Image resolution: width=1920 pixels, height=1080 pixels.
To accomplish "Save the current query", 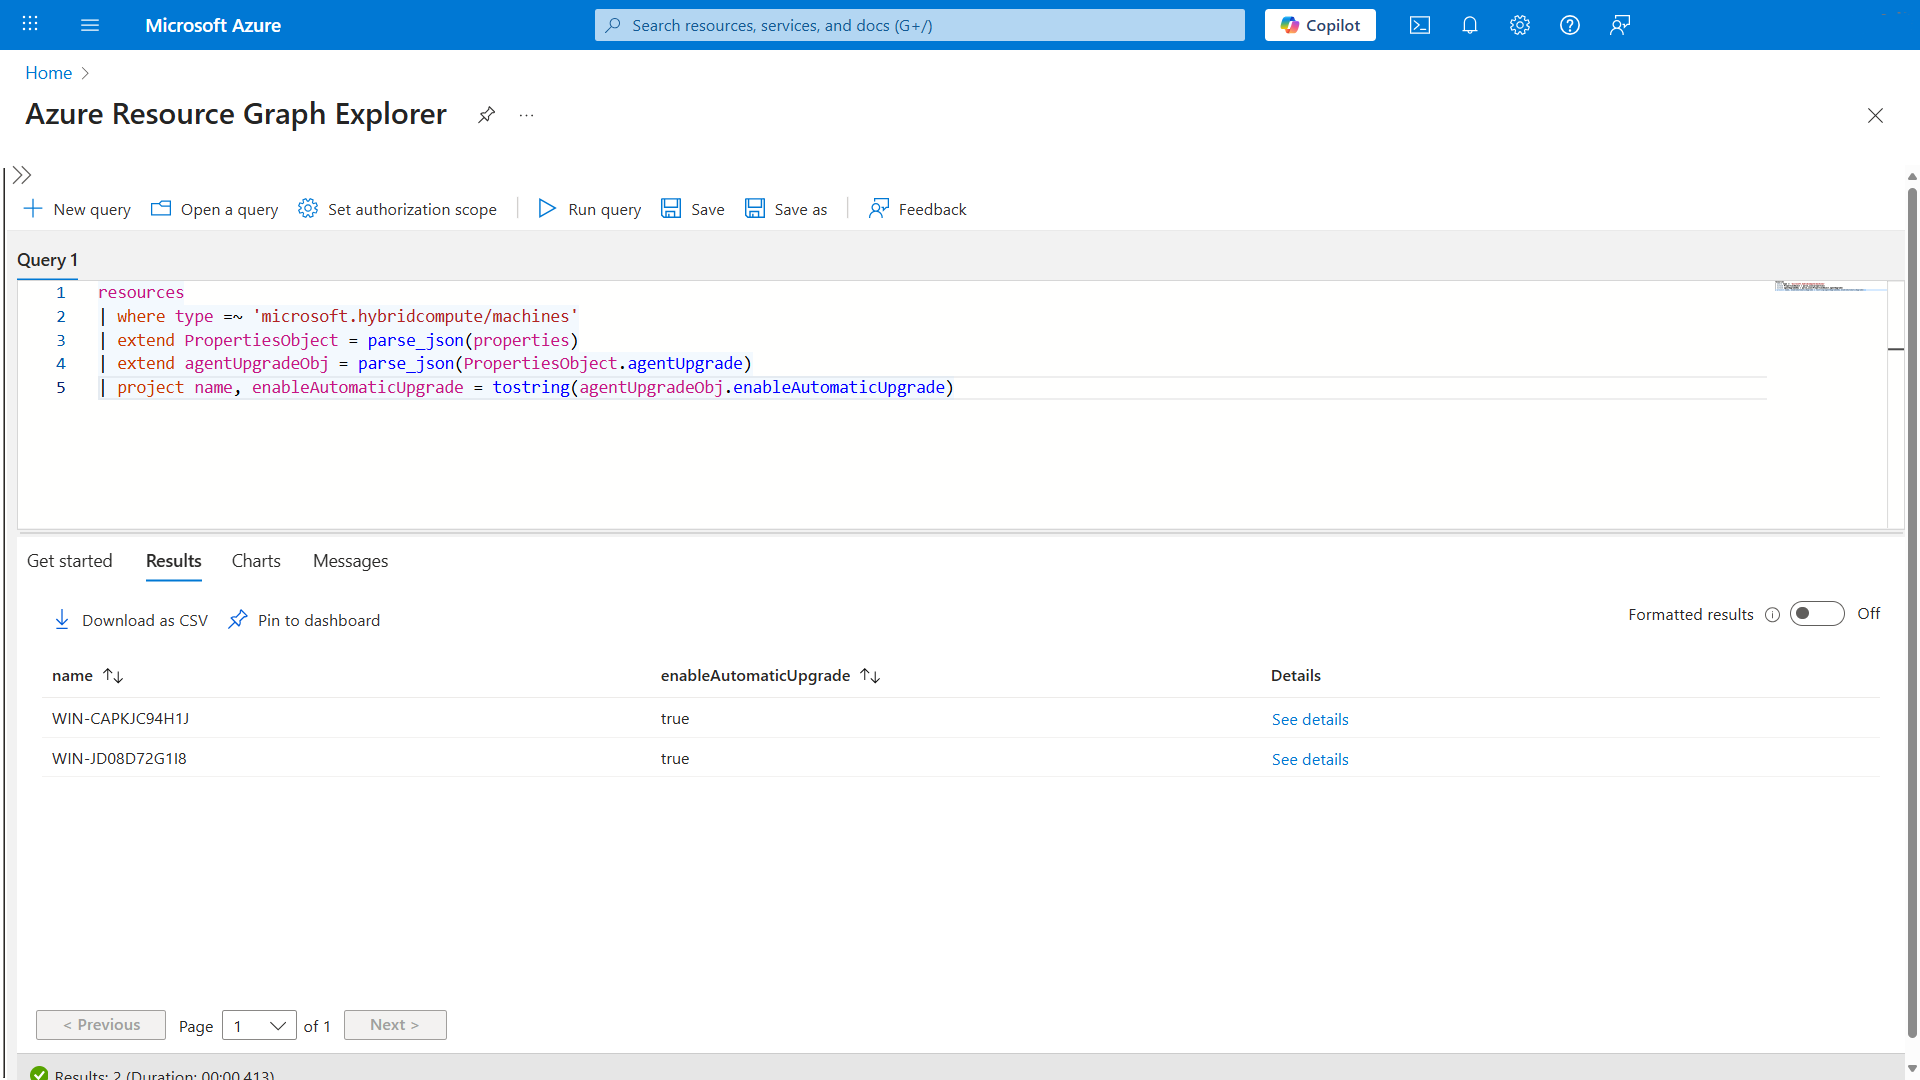I will tap(692, 209).
